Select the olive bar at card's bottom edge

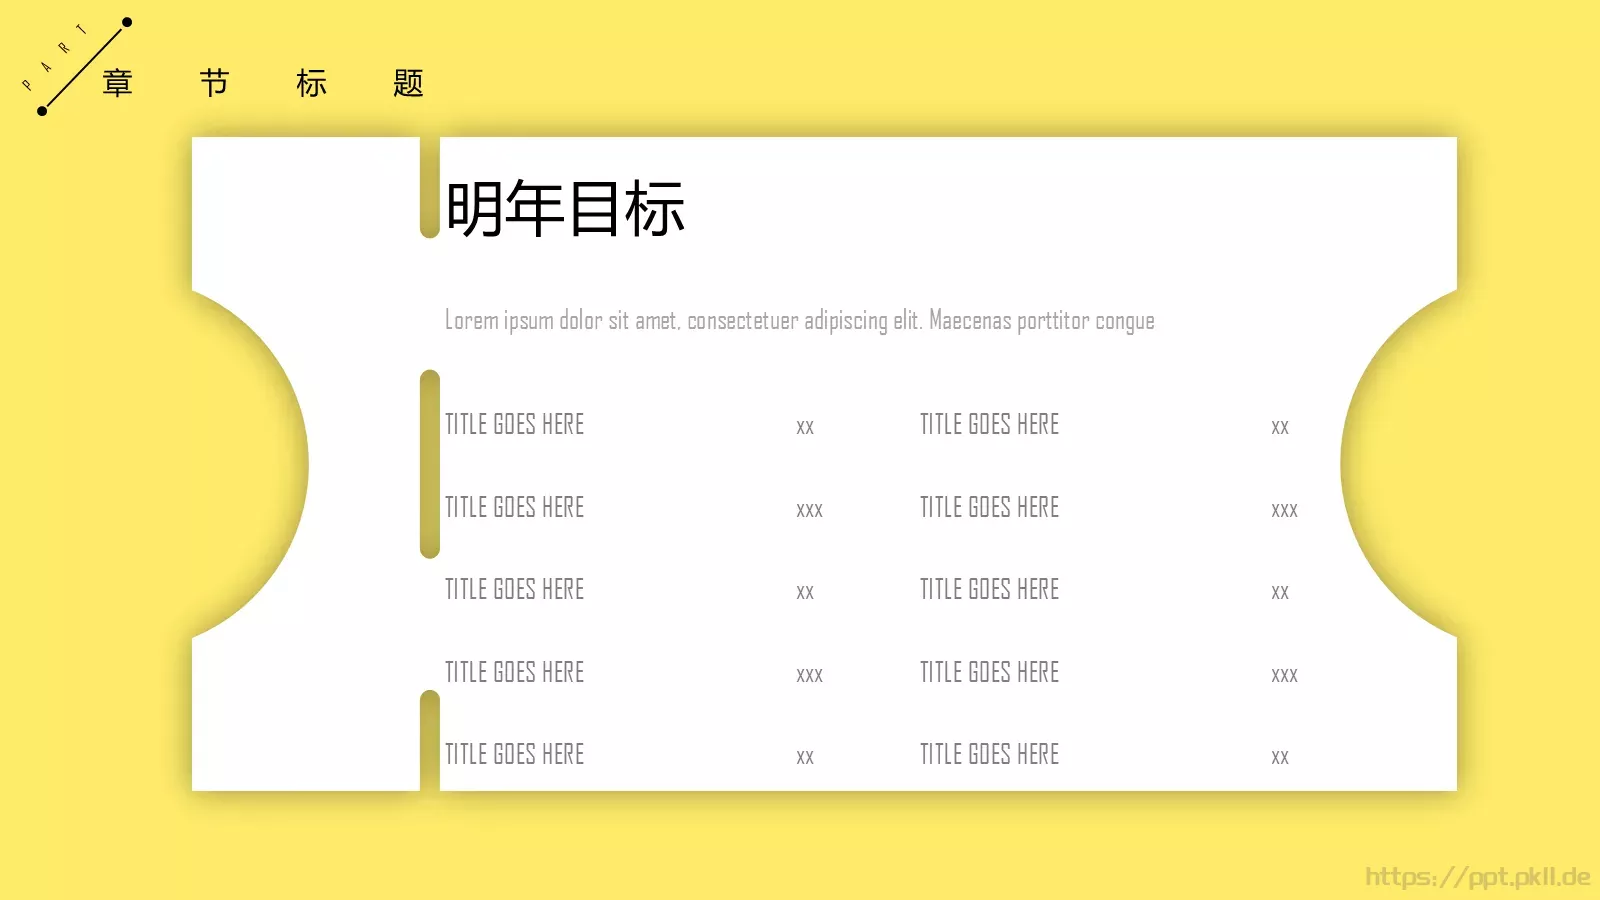click(430, 740)
